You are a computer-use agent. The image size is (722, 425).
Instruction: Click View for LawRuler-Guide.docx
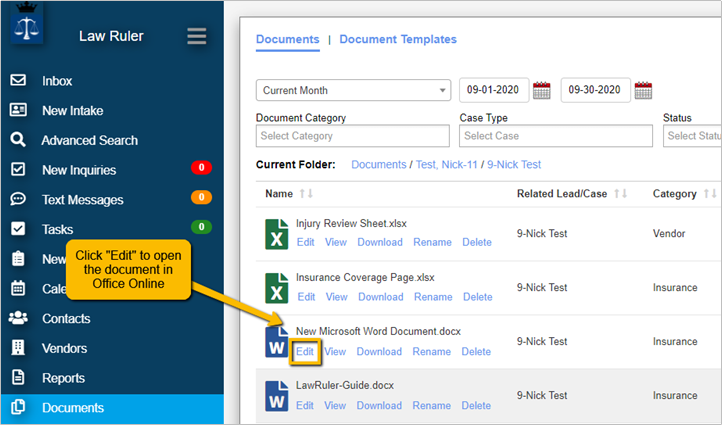pyautogui.click(x=335, y=406)
